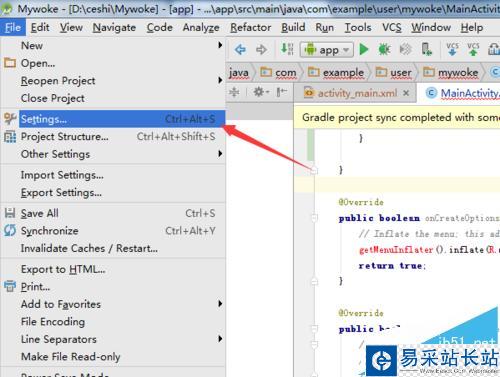The image size is (500, 377).
Task: Open the Code menu
Action: pos(159,27)
